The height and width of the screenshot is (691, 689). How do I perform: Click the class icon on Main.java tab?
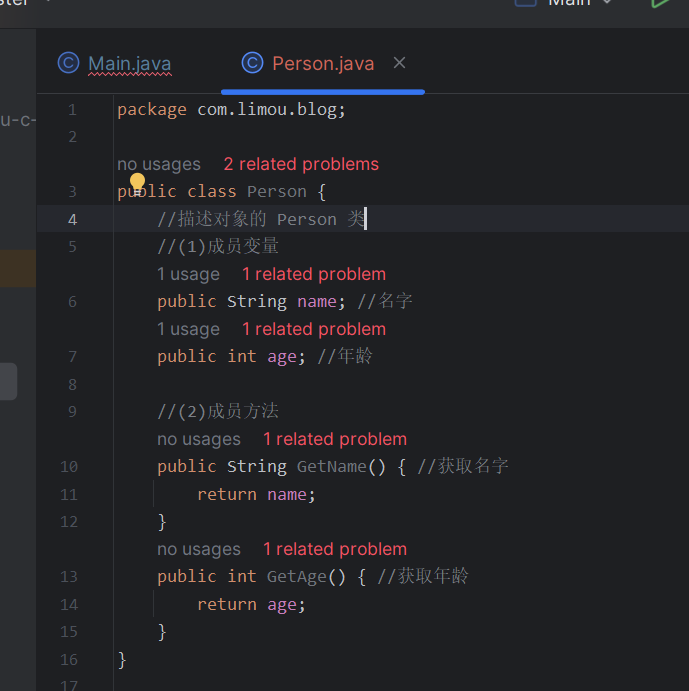pyautogui.click(x=68, y=63)
